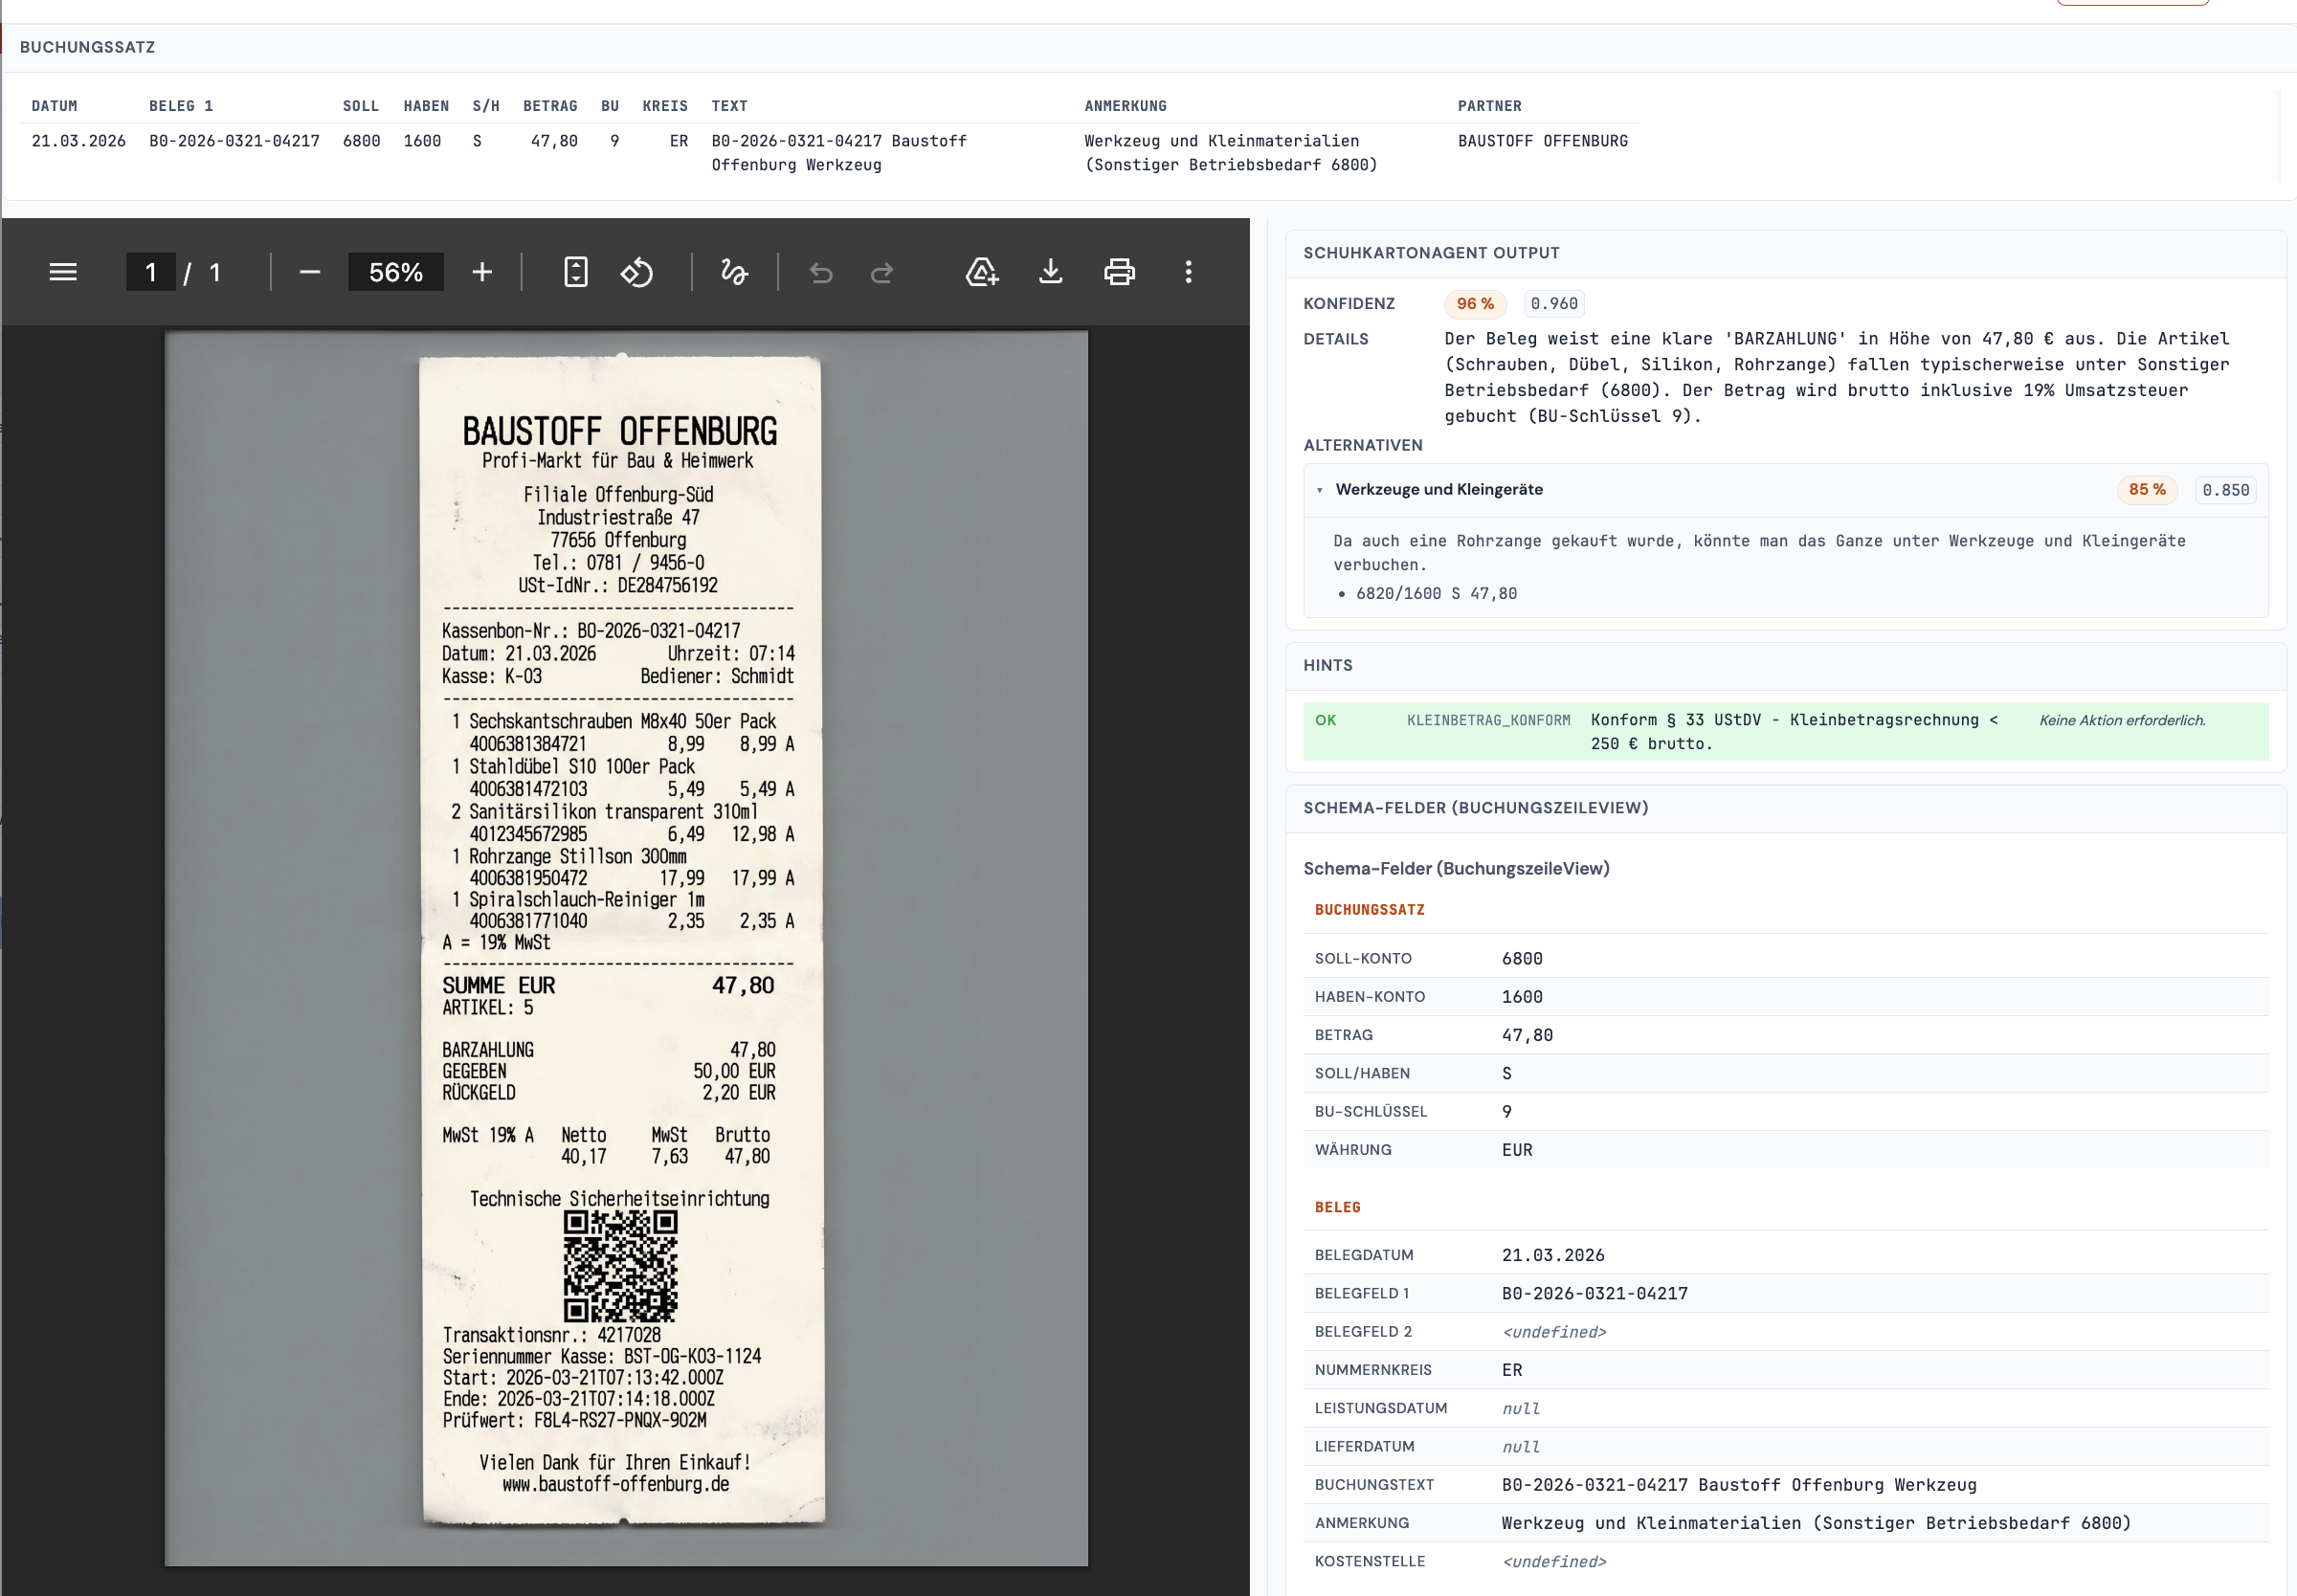
Task: Click the NUMMERNKREIS value ER
Action: tap(1512, 1370)
